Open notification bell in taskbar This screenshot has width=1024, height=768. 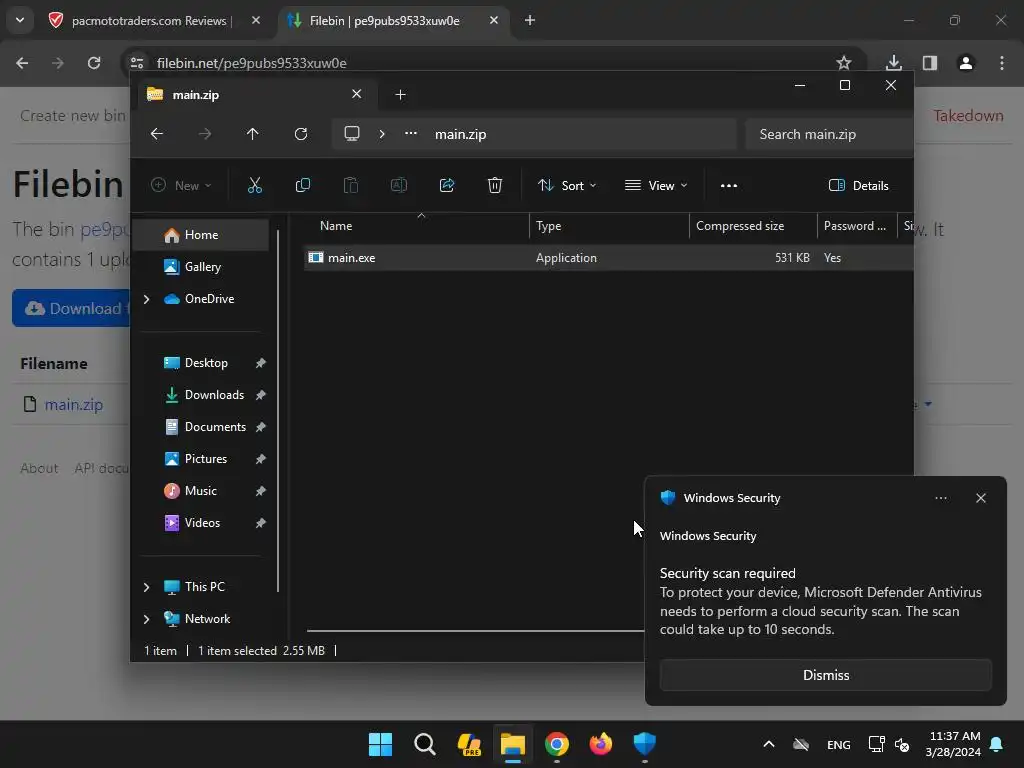pyautogui.click(x=997, y=744)
